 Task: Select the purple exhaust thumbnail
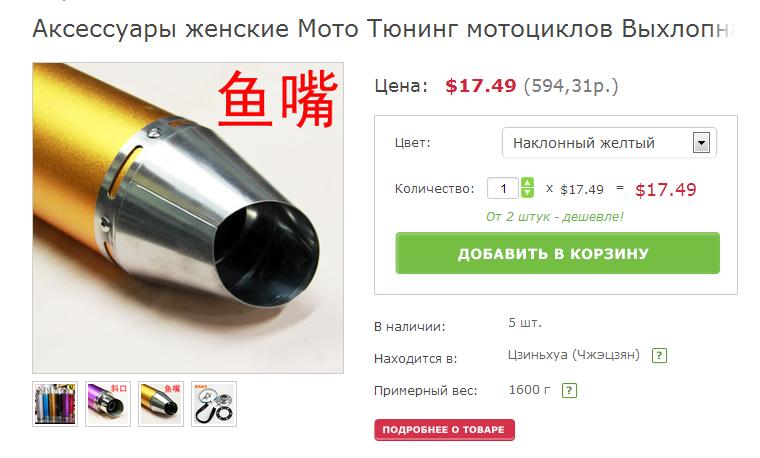point(108,404)
